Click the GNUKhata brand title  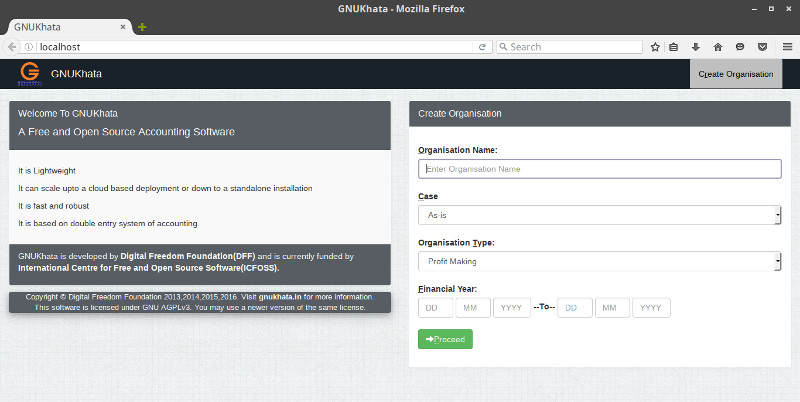point(76,73)
